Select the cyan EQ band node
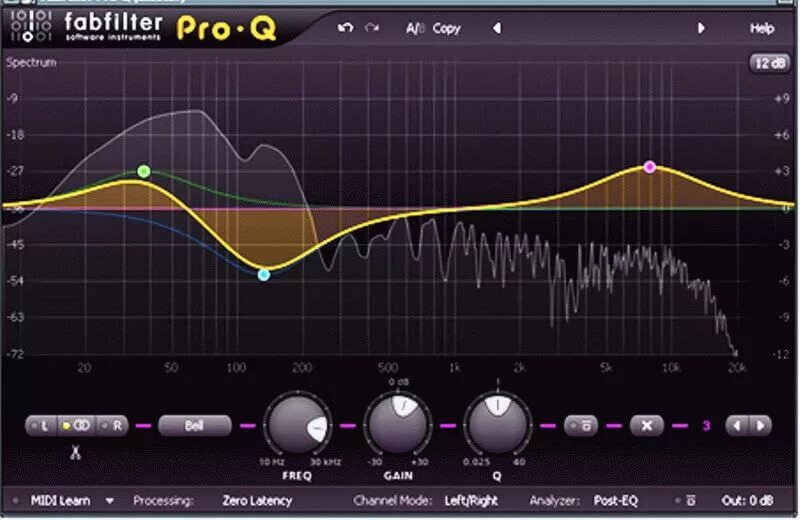This screenshot has height=520, width=800. point(264,275)
